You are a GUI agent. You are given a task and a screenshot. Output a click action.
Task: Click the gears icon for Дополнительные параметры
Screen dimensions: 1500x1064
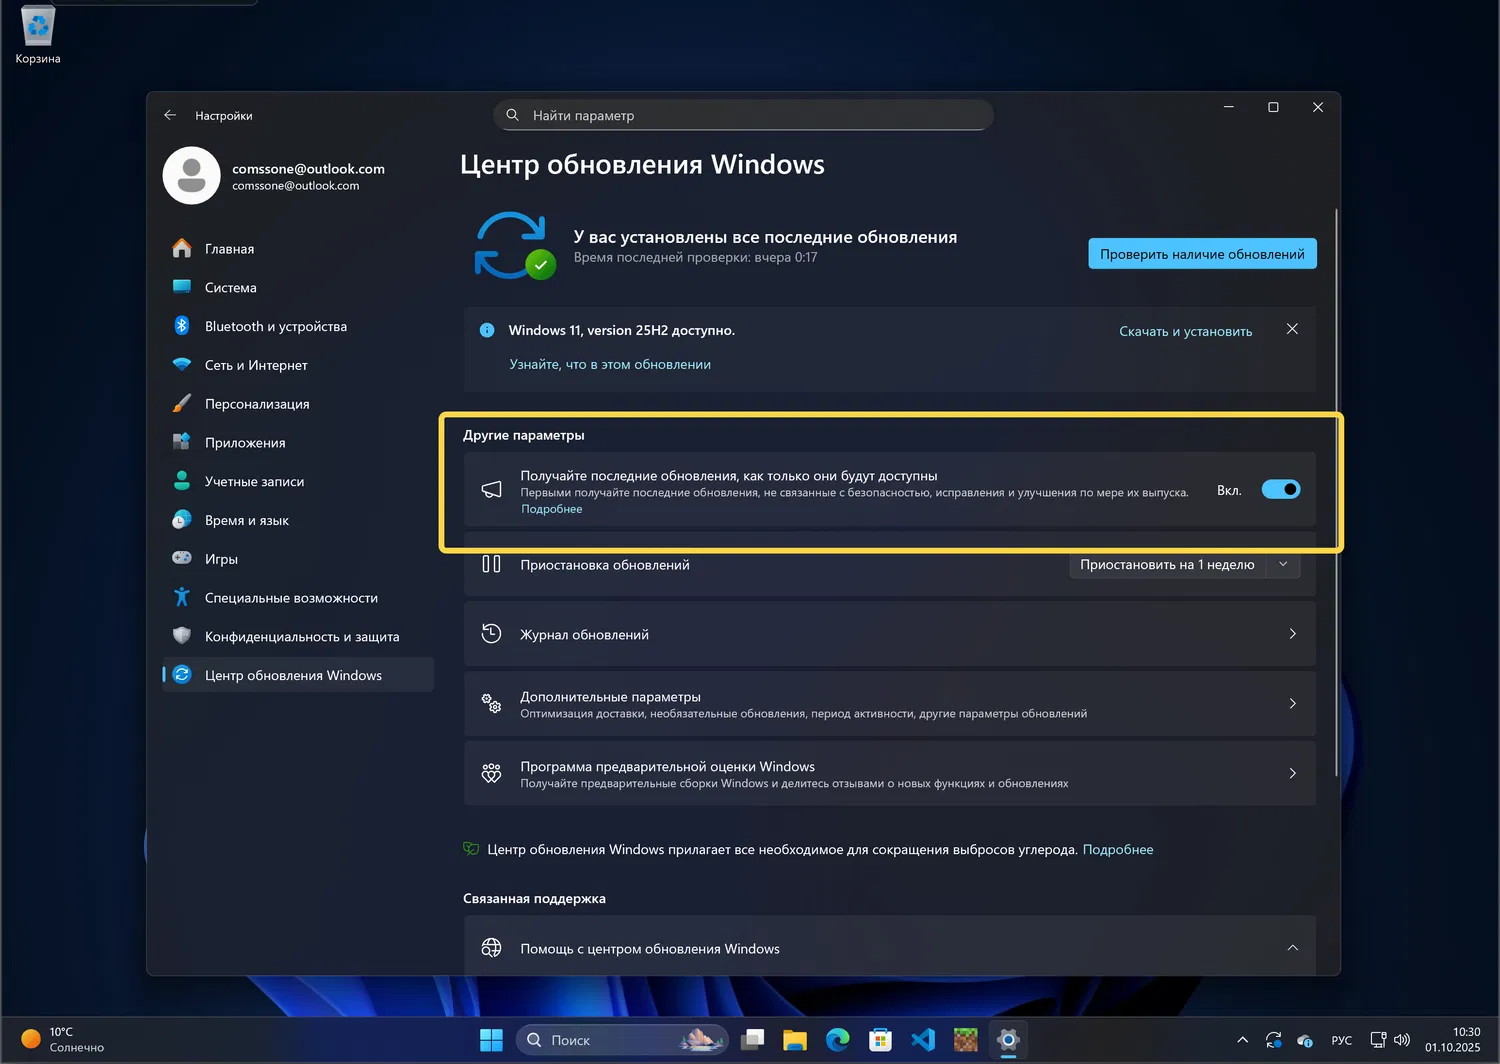(x=491, y=704)
